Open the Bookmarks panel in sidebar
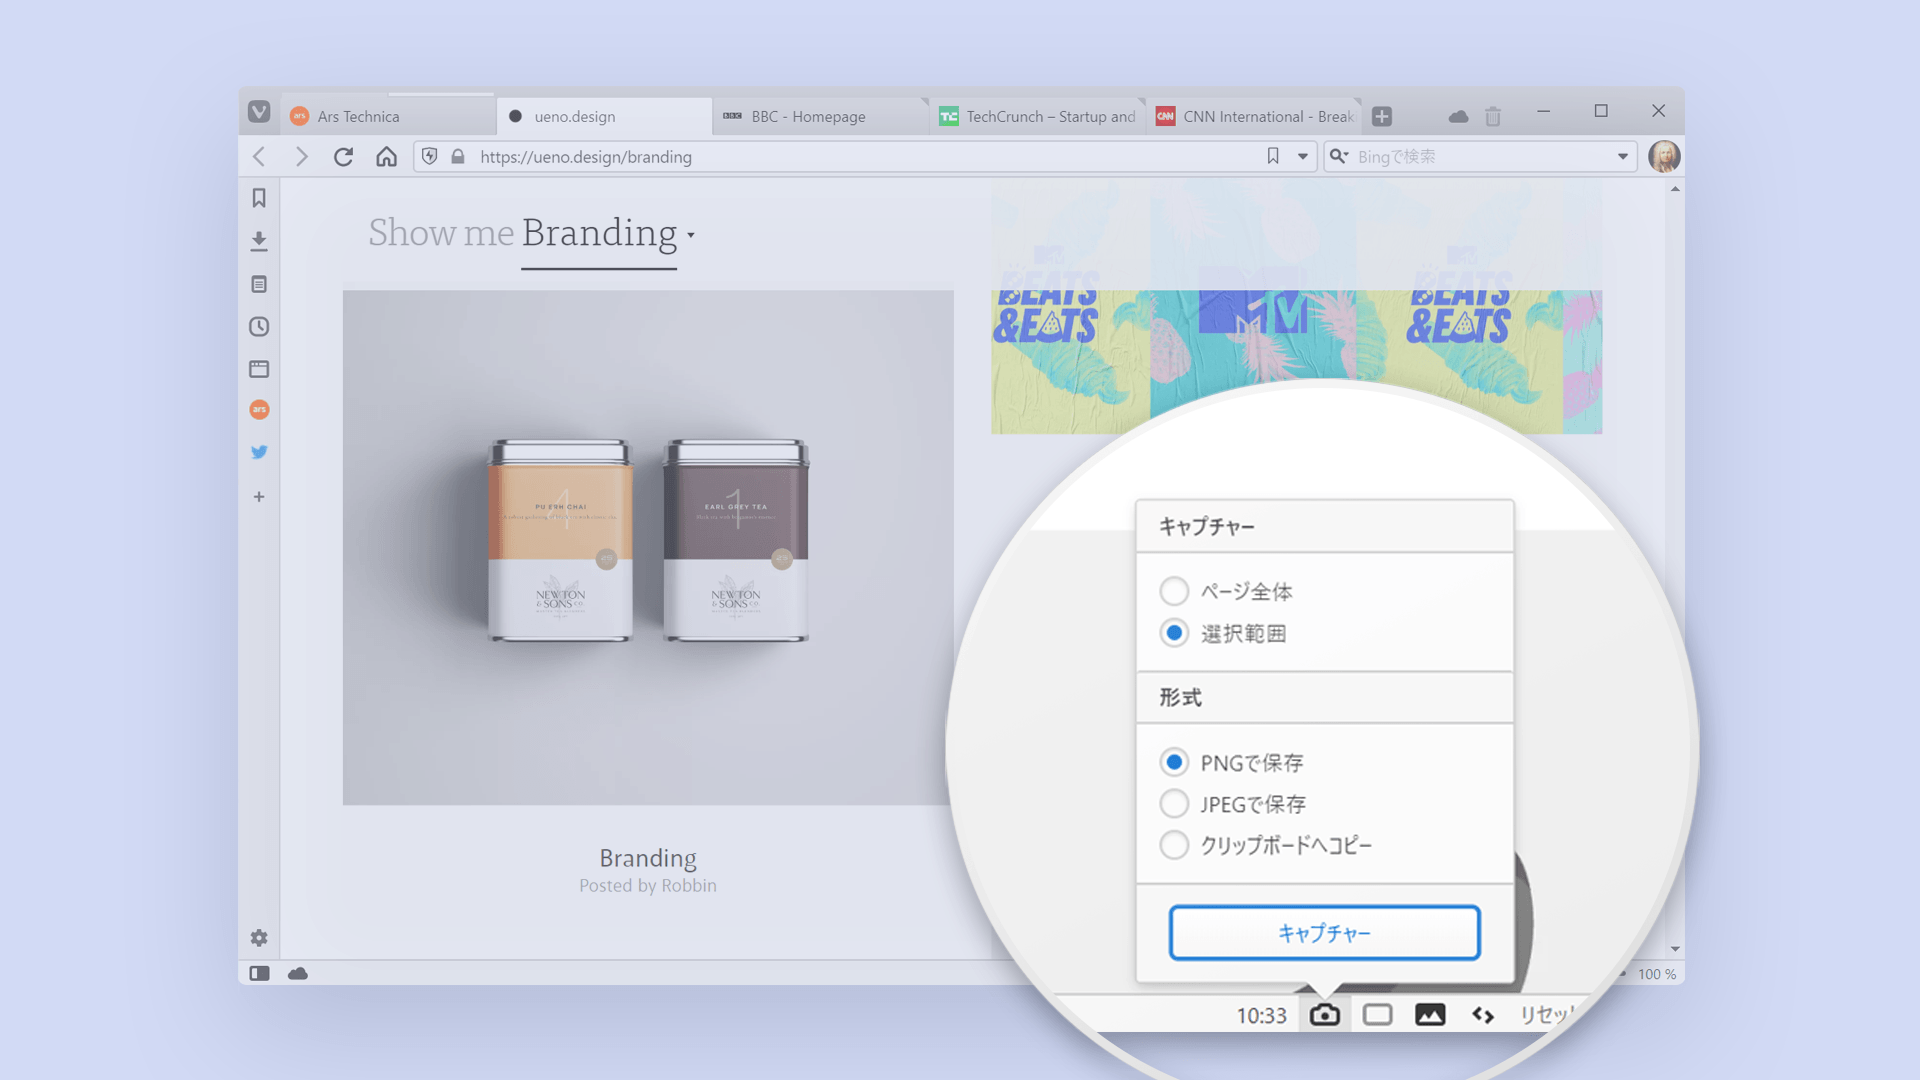1920x1080 pixels. click(x=259, y=198)
